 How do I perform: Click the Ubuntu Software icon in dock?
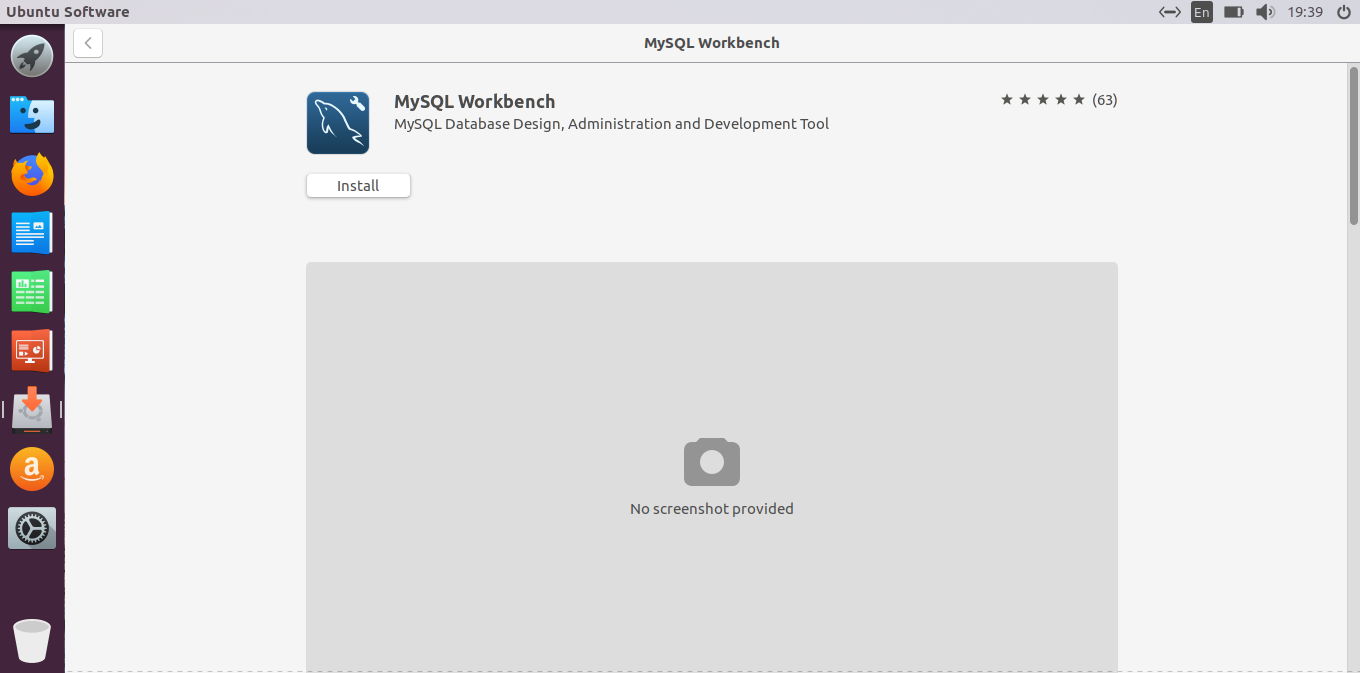click(32, 409)
